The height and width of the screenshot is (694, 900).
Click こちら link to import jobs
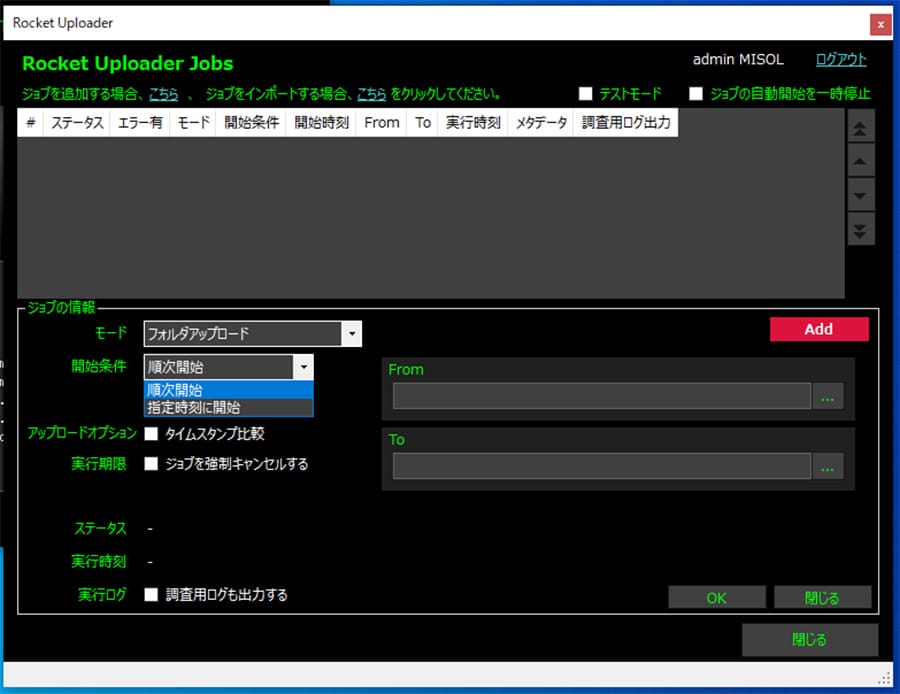pyautogui.click(x=371, y=94)
